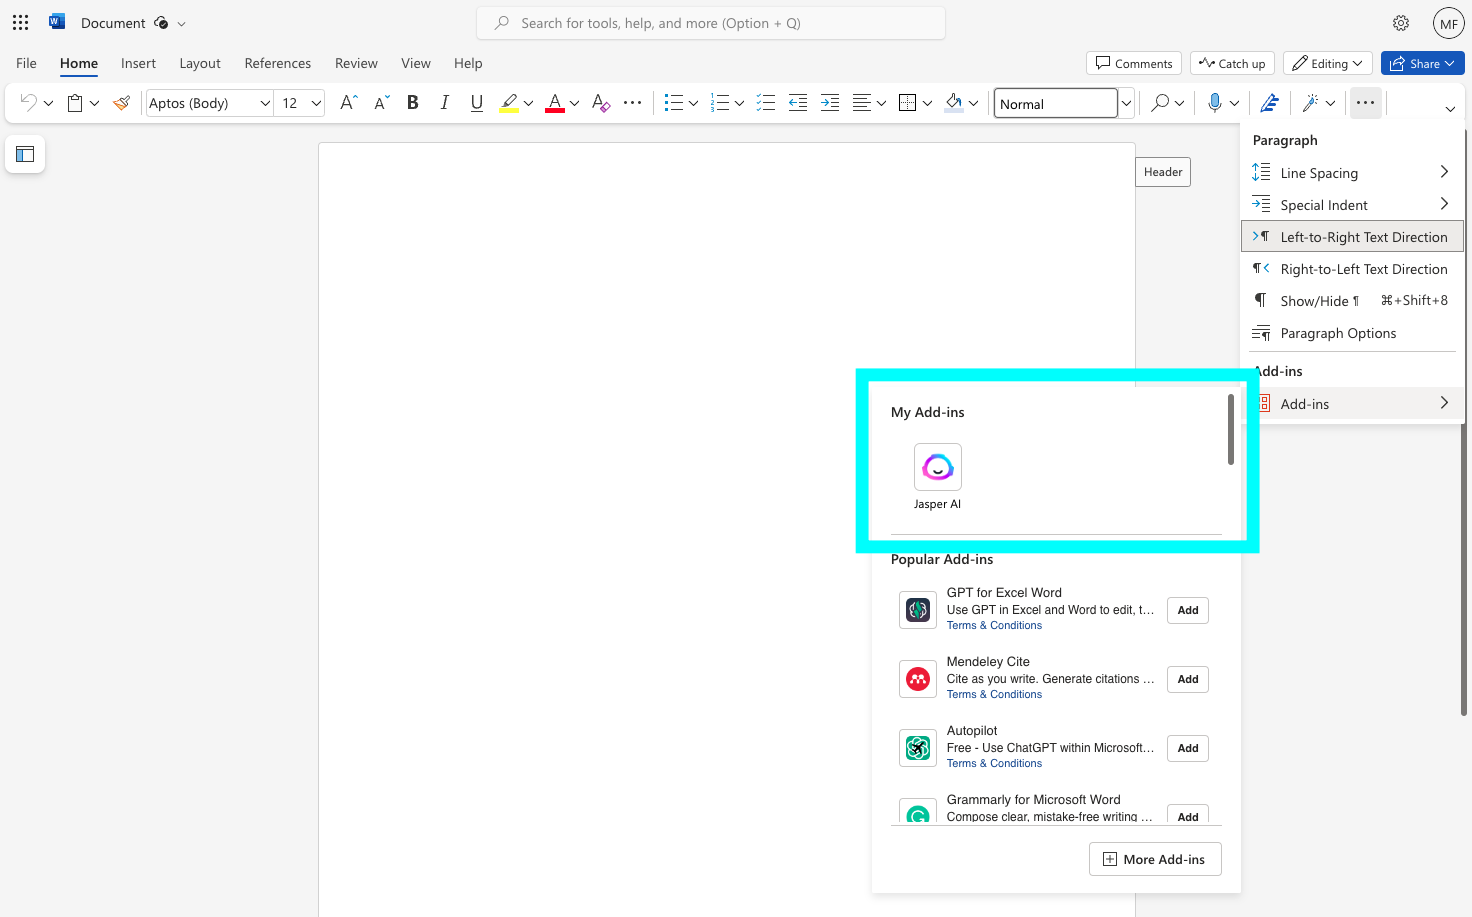Select Left-to-Right Text Direction
This screenshot has width=1472, height=917.
tap(1351, 237)
